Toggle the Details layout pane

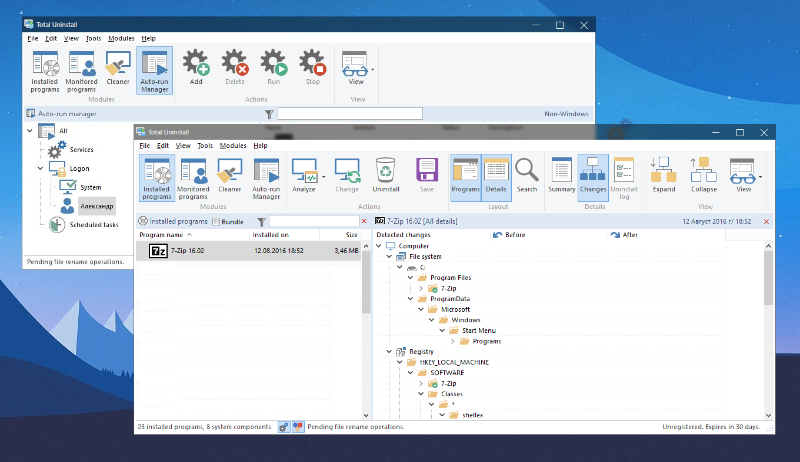[x=496, y=173]
